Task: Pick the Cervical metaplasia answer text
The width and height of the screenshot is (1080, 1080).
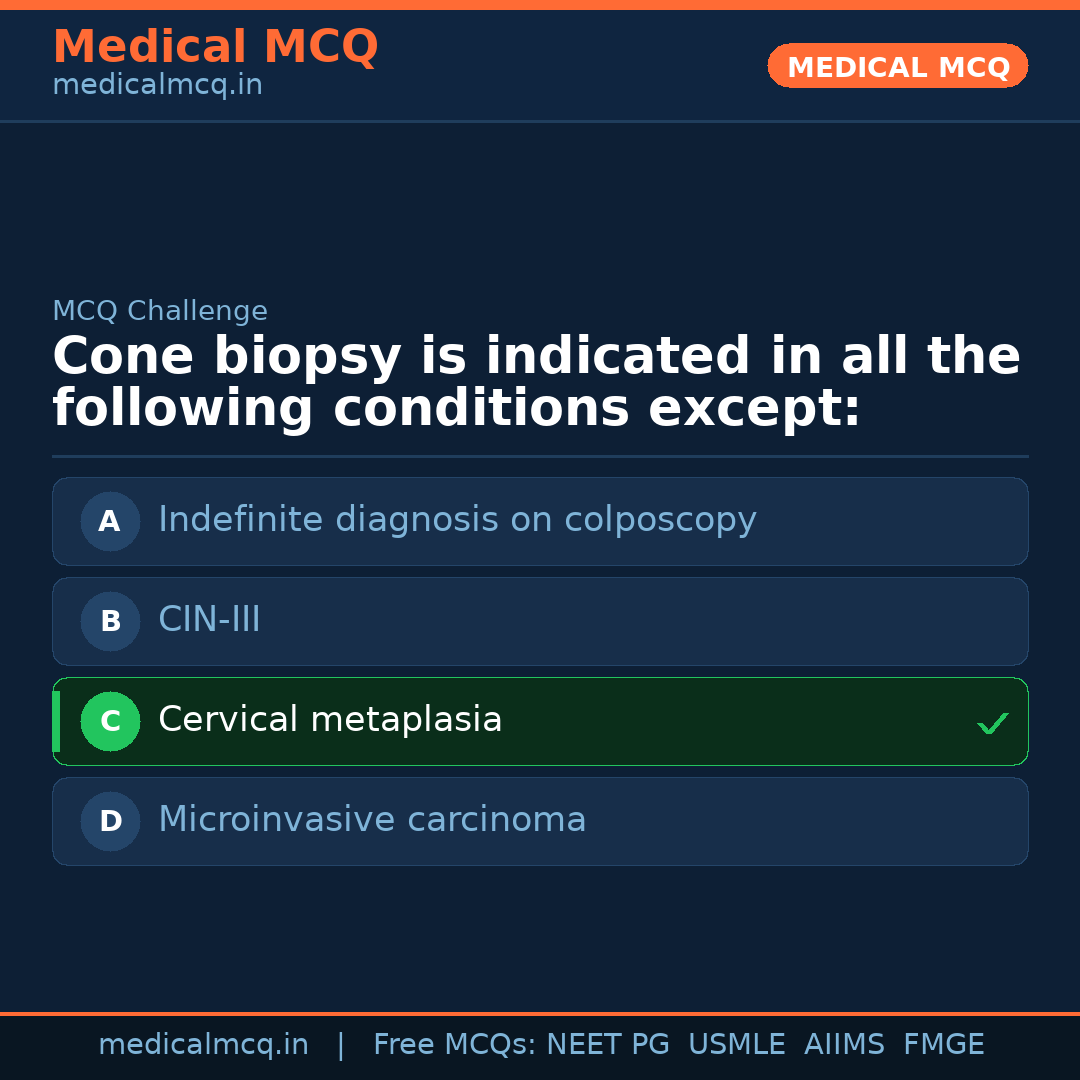Action: coord(330,720)
